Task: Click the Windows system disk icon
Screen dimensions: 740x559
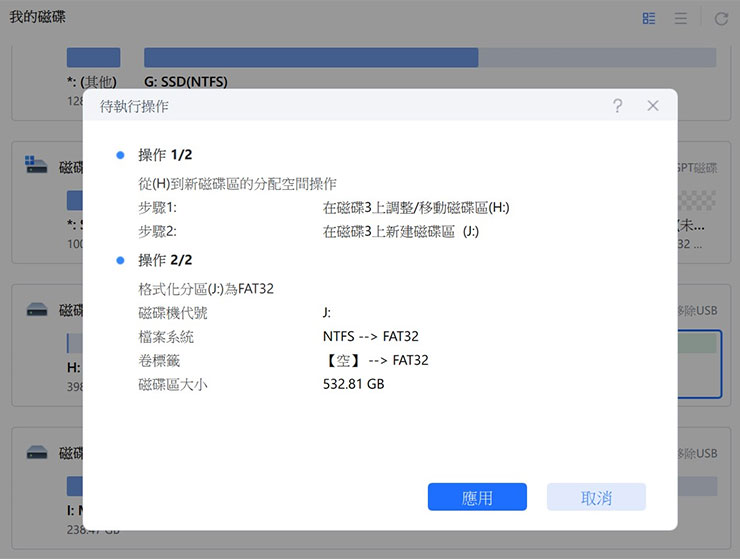Action: coord(36,165)
